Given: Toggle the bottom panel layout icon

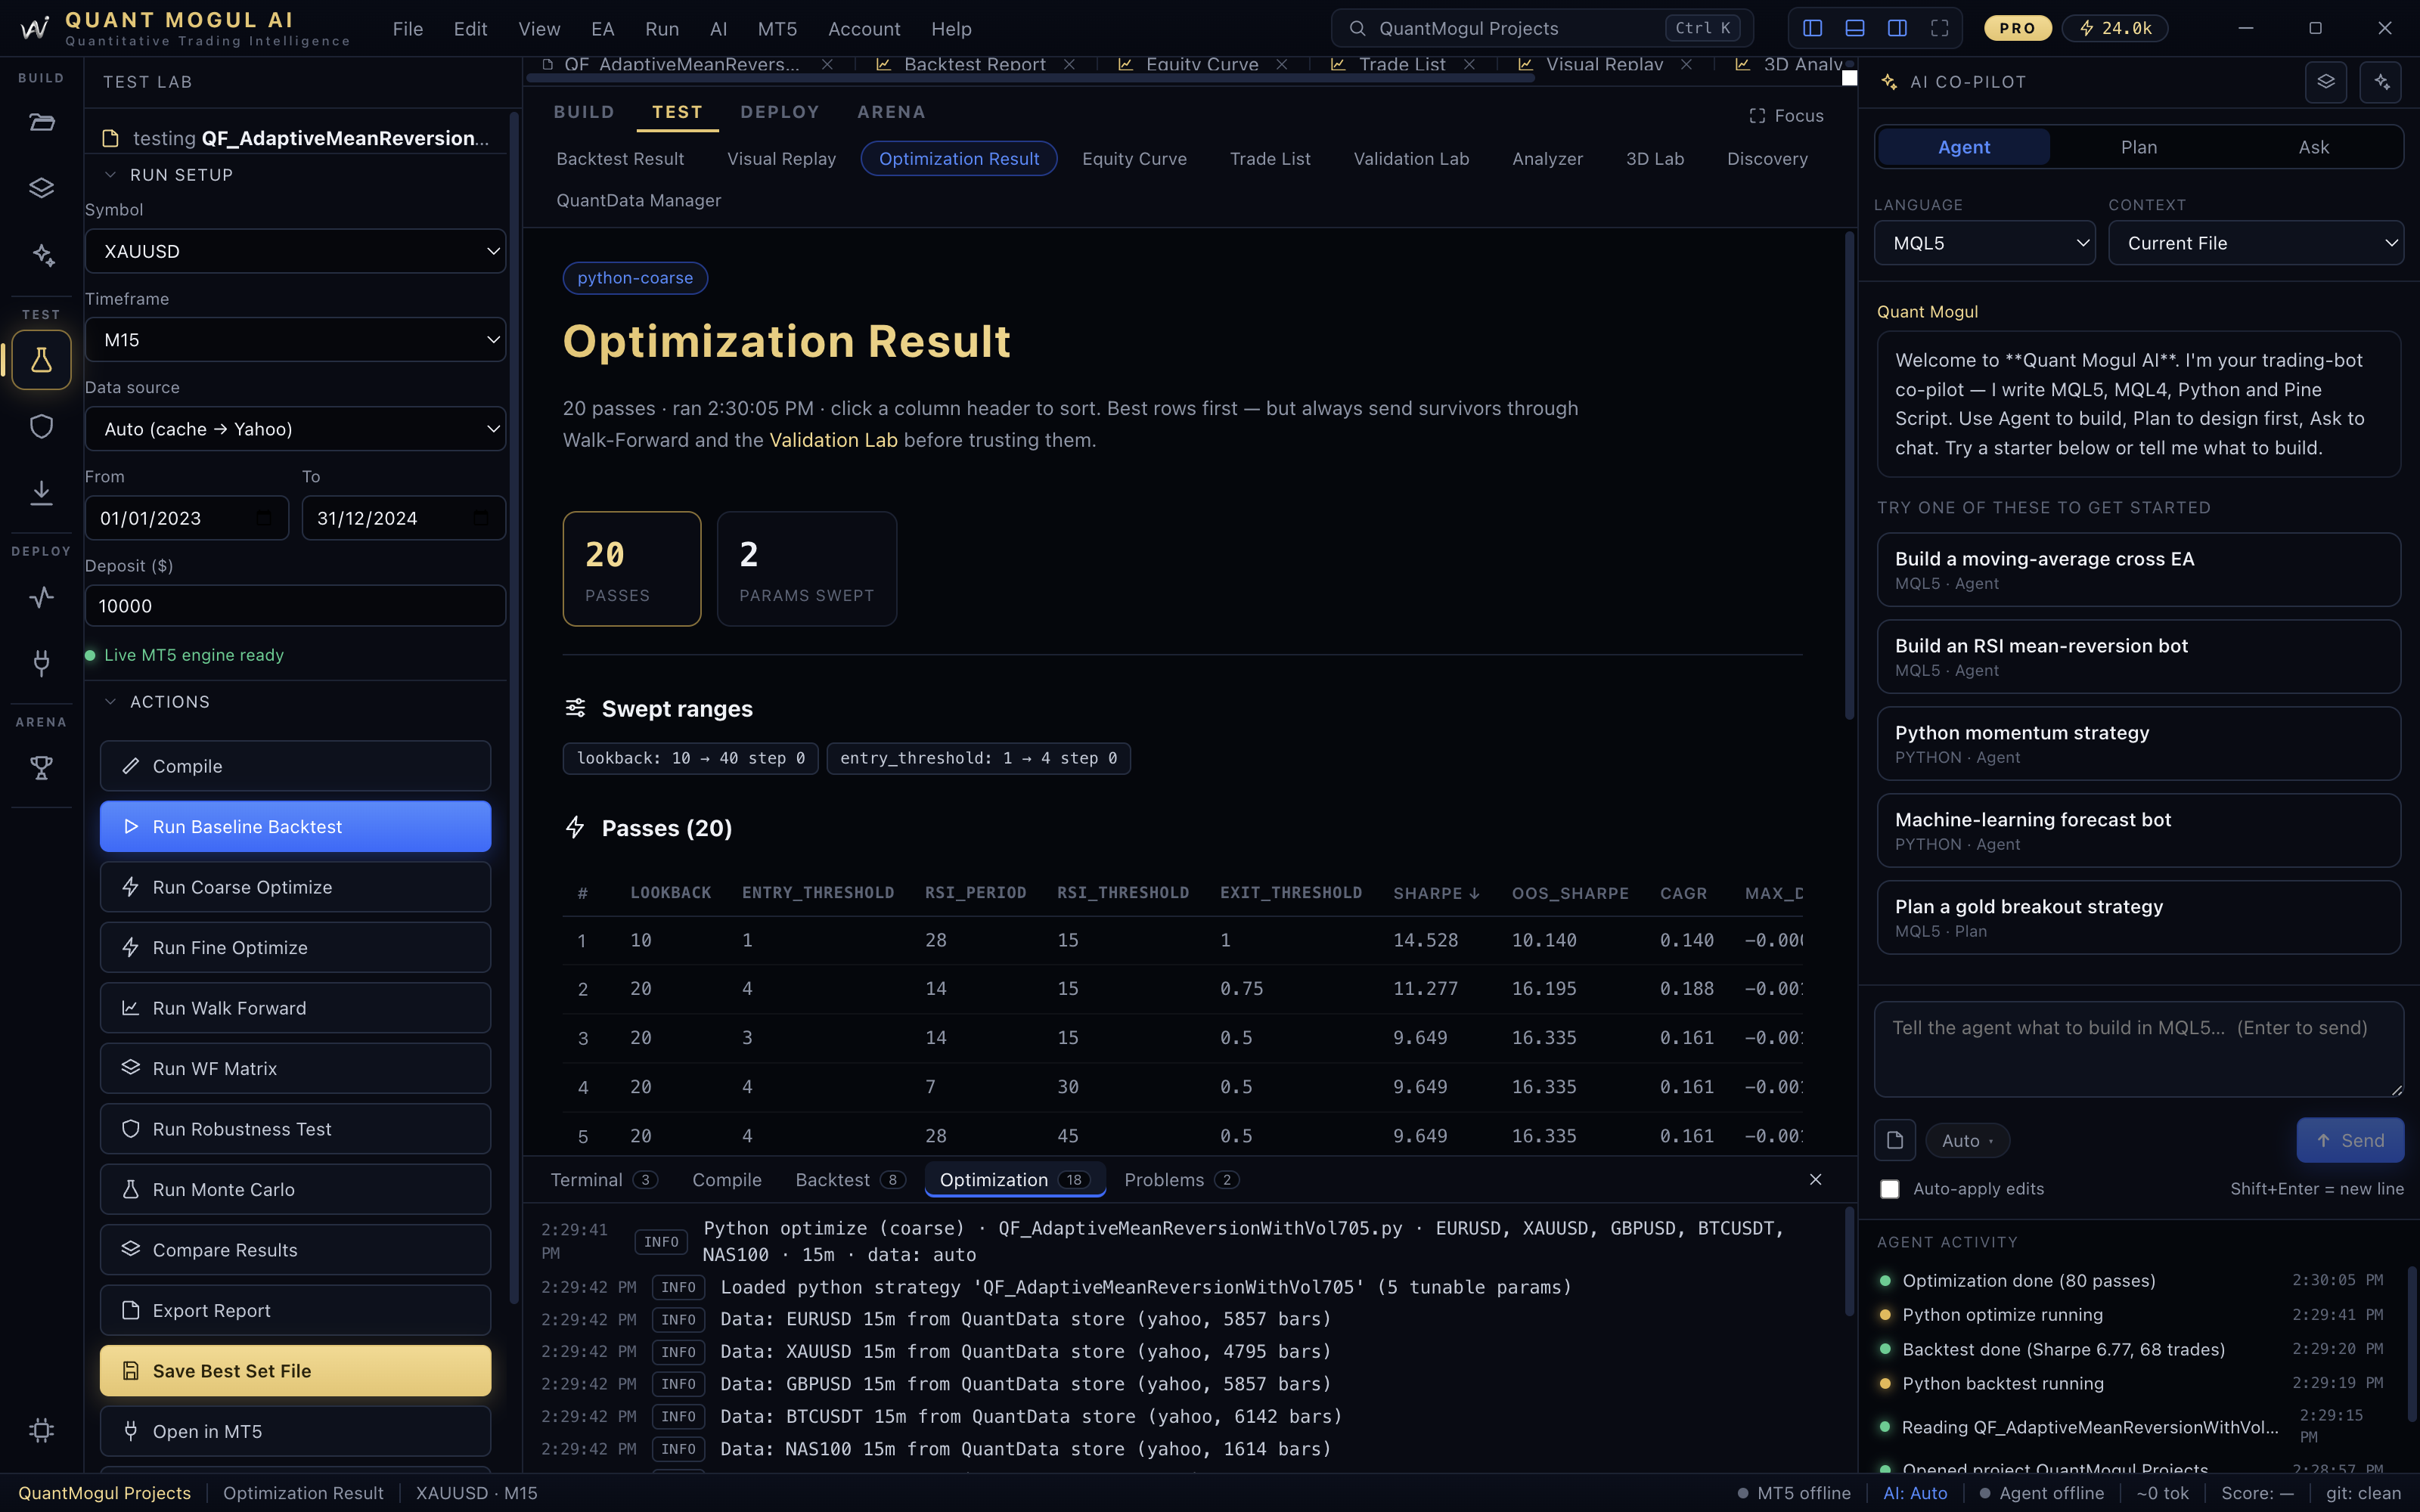Looking at the screenshot, I should [1854, 28].
